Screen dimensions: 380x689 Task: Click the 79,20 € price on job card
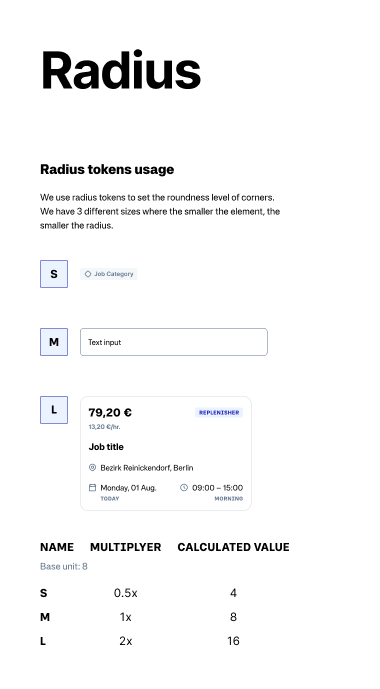pos(110,412)
